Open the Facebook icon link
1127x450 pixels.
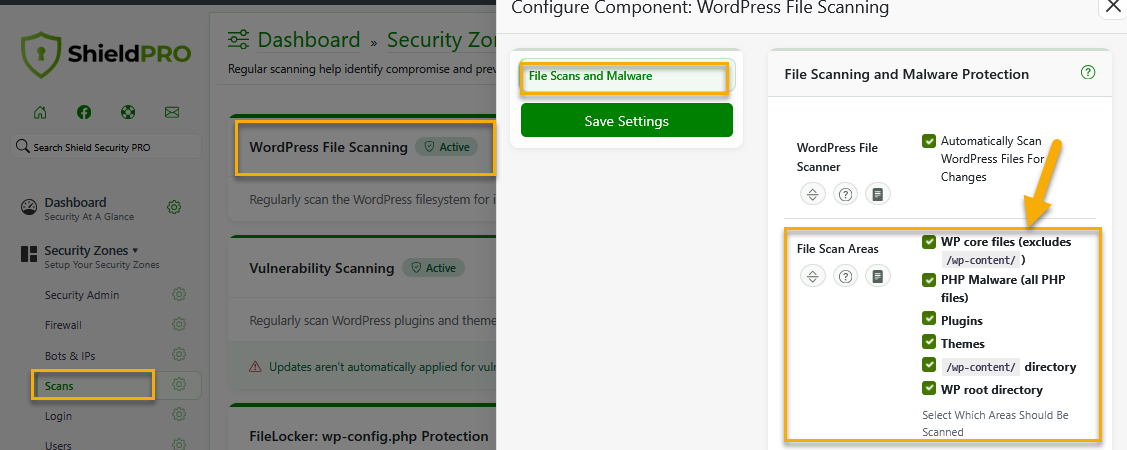pyautogui.click(x=84, y=112)
